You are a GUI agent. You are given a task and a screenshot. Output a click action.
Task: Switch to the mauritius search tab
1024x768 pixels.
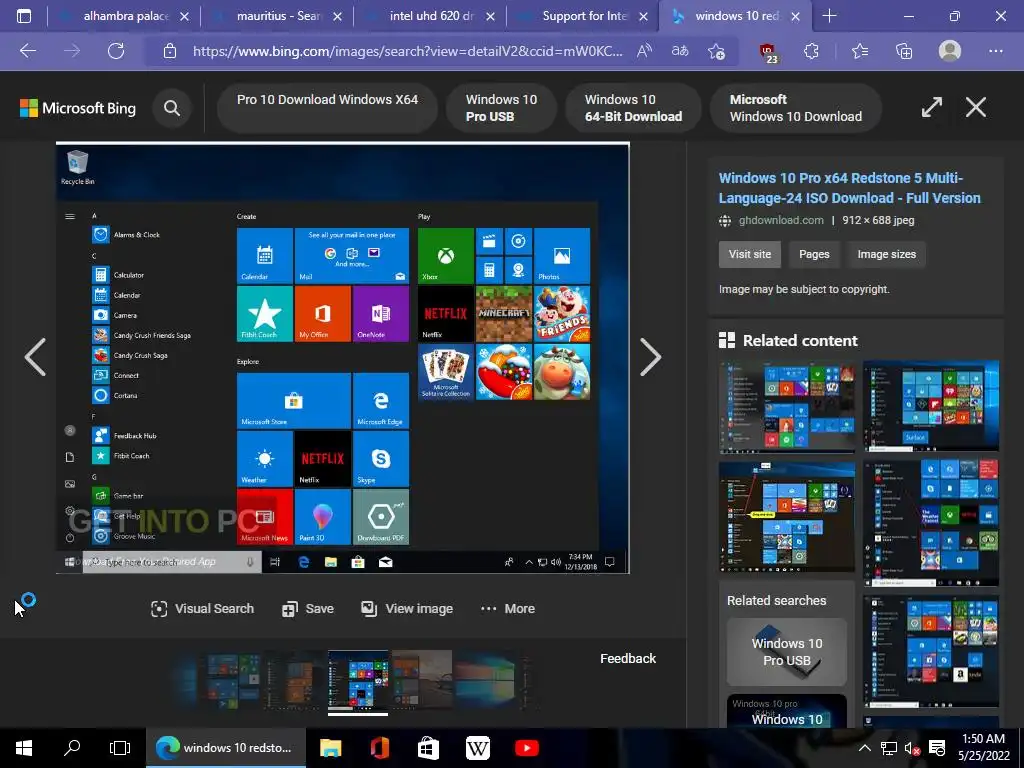click(276, 16)
